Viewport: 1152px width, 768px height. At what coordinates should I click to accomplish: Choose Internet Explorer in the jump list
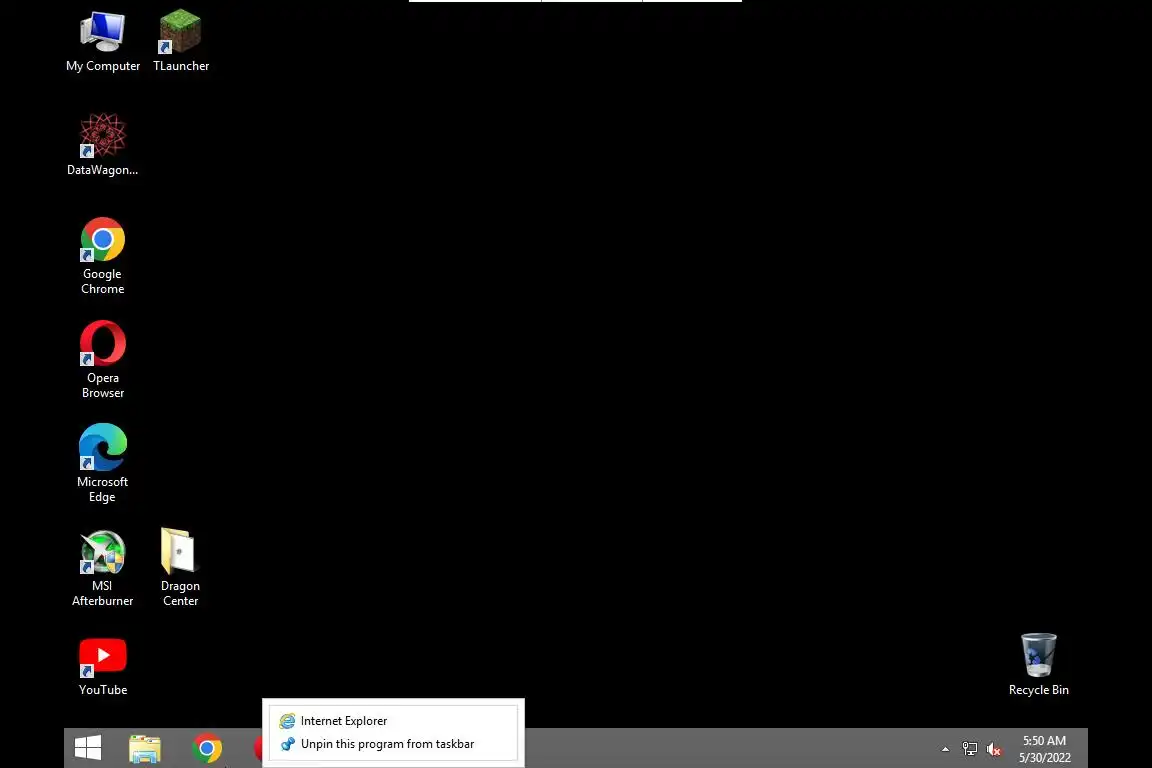(393, 721)
